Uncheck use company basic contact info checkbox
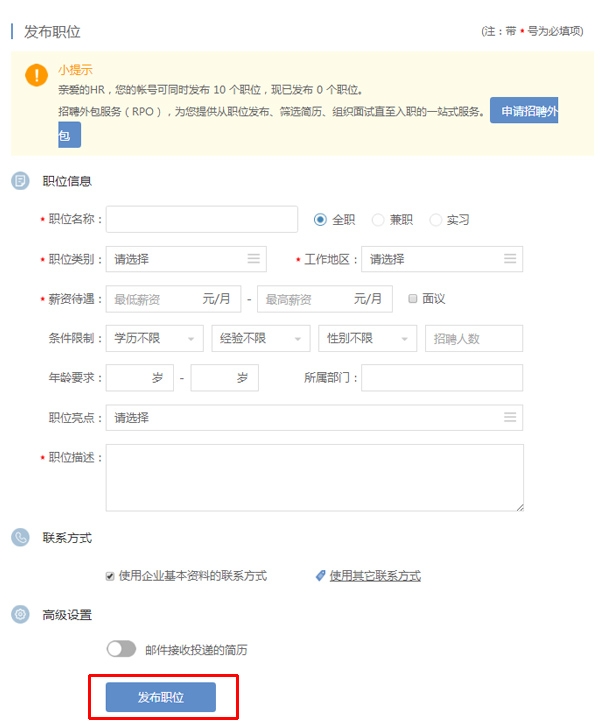 point(110,576)
